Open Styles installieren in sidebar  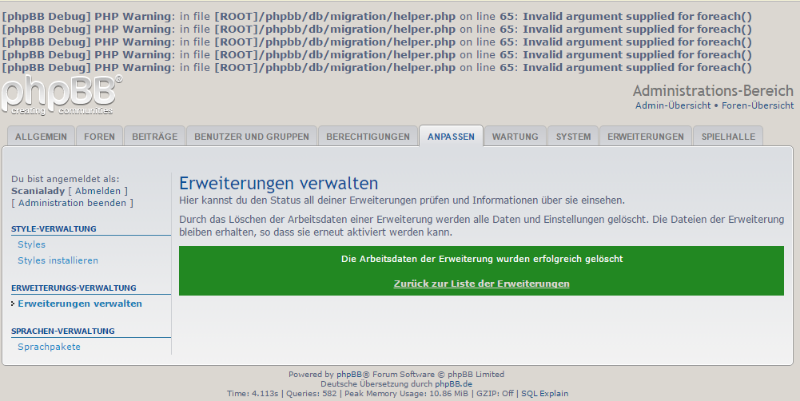(x=57, y=260)
